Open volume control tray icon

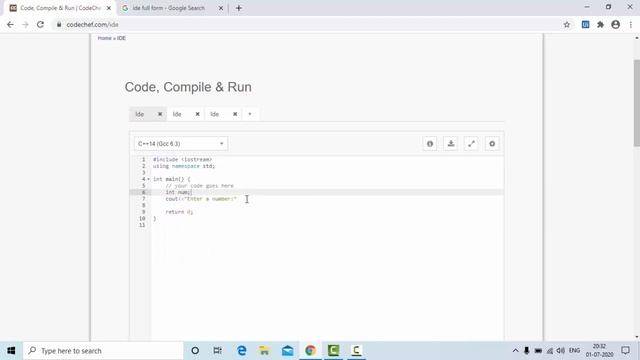point(561,351)
